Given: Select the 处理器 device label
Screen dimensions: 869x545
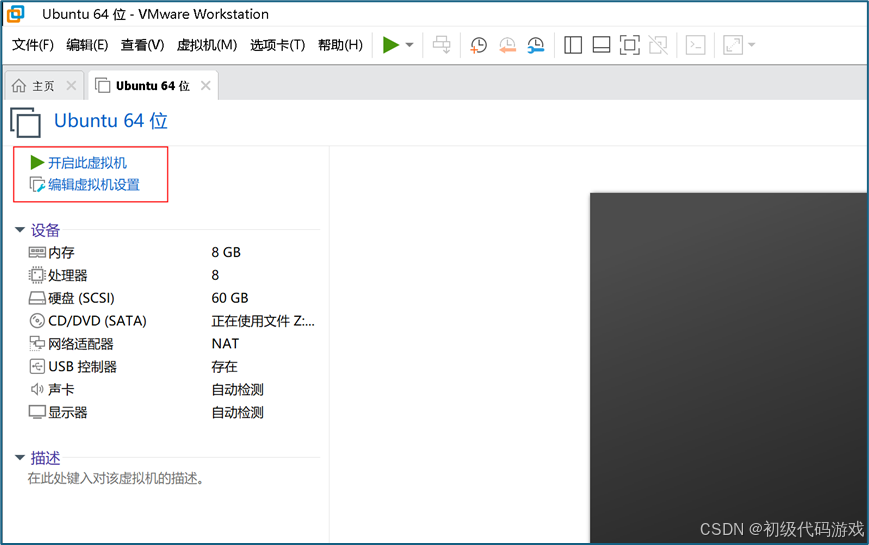Looking at the screenshot, I should [68, 275].
